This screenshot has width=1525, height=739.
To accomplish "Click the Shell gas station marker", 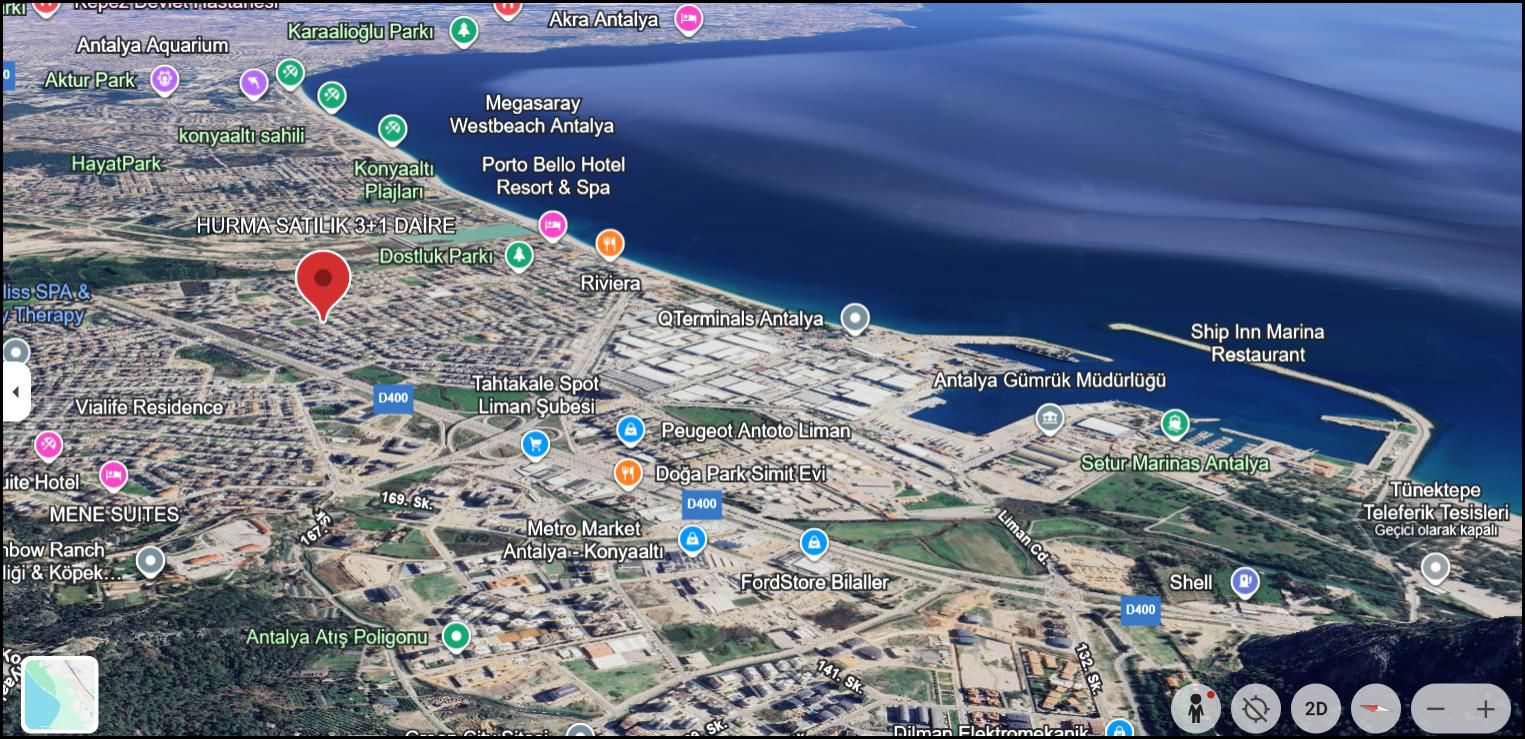I will [x=1245, y=581].
